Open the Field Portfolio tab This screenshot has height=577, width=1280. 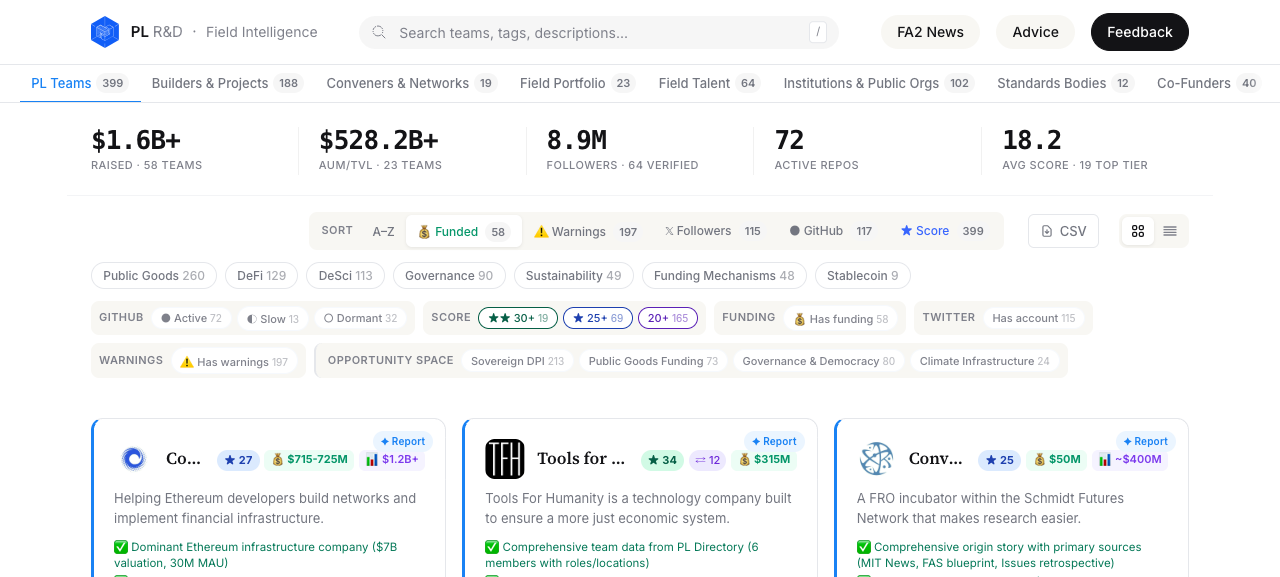click(577, 83)
